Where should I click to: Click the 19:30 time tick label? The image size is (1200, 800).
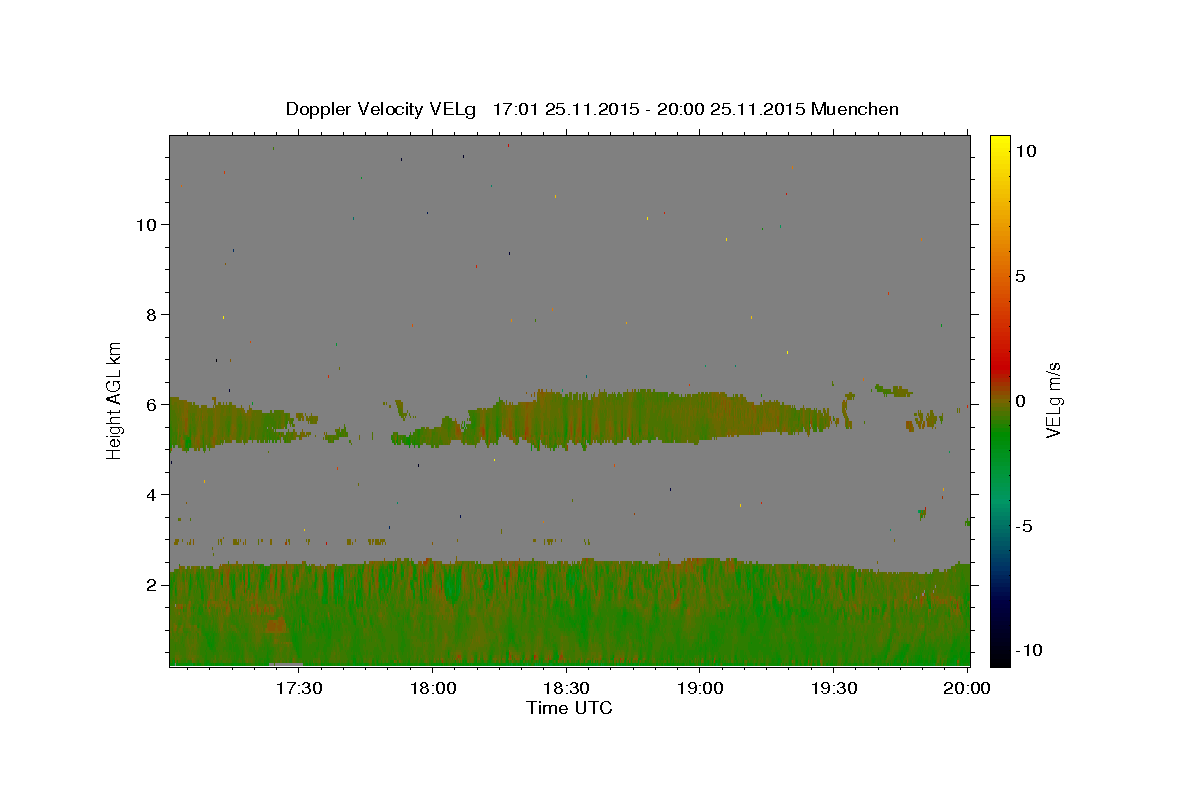(833, 688)
